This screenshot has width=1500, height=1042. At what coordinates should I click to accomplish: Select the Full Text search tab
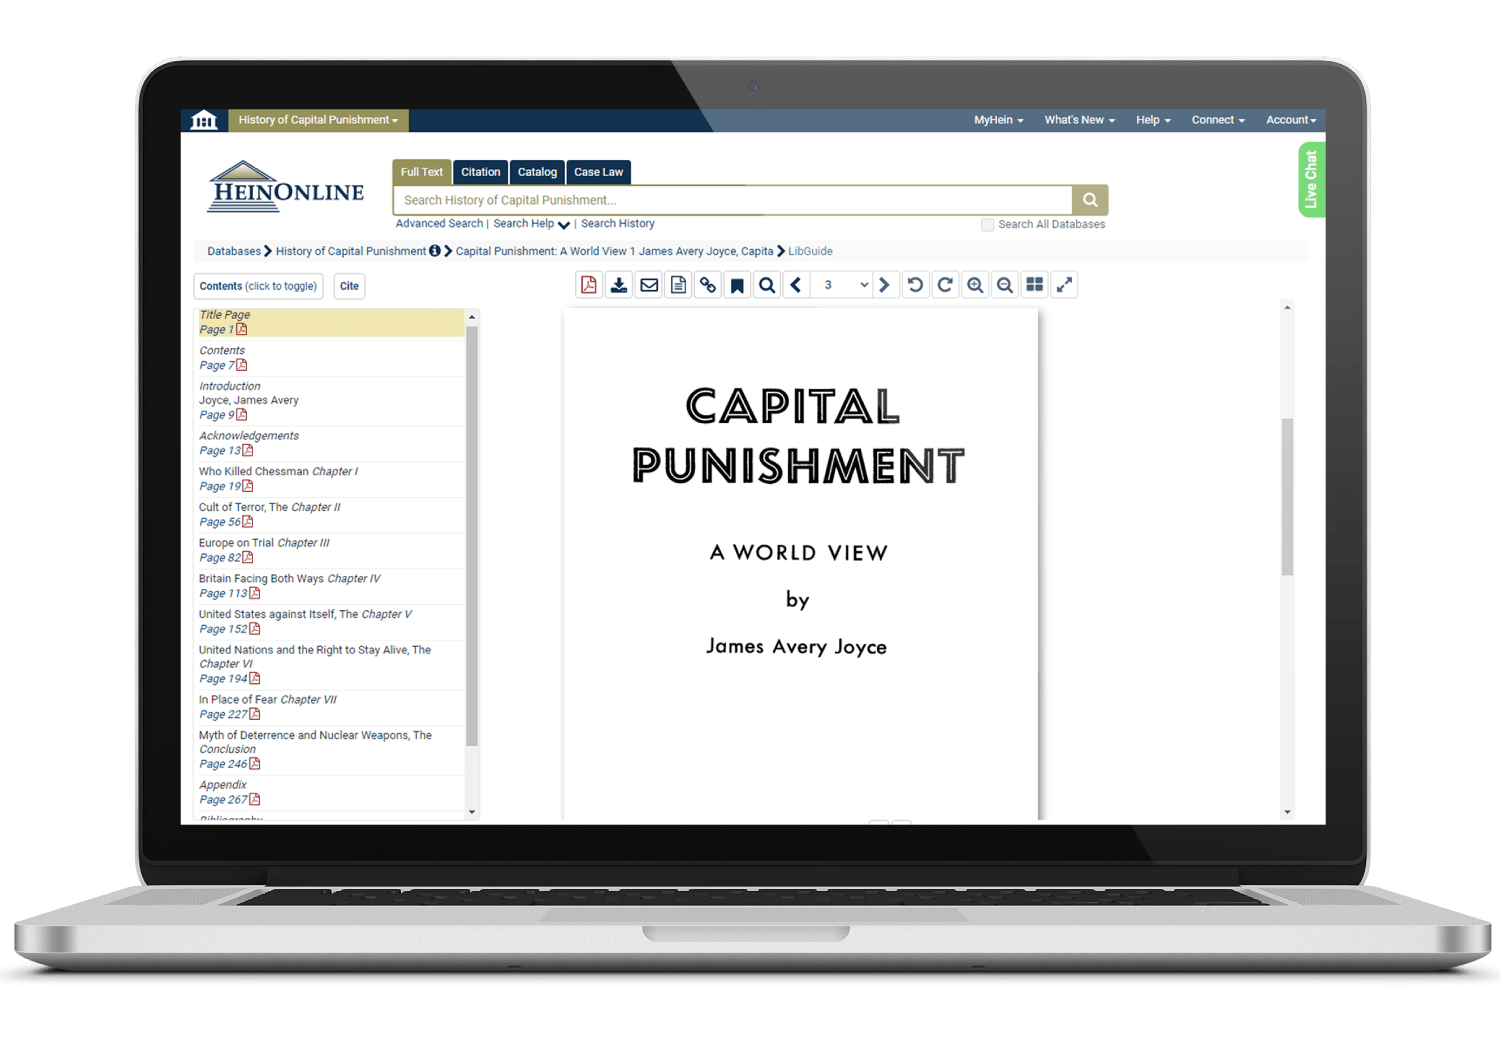click(x=422, y=172)
